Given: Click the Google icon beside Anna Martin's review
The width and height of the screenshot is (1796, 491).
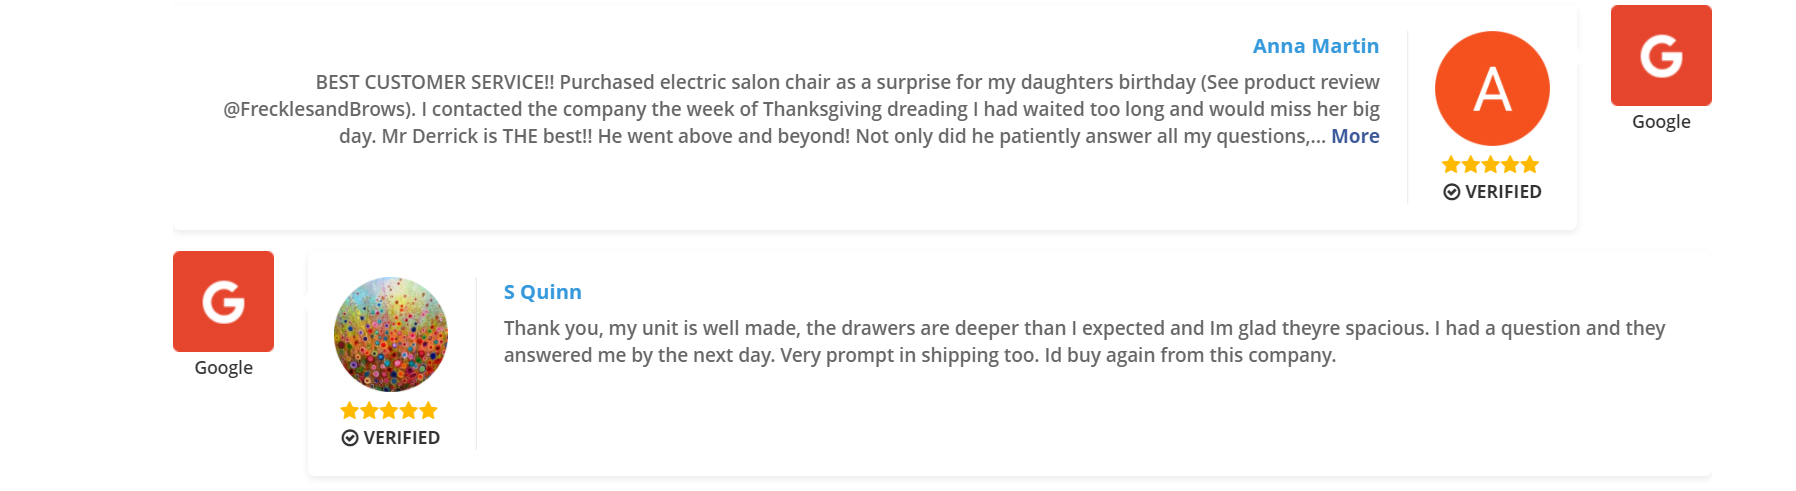Looking at the screenshot, I should click(x=1661, y=55).
